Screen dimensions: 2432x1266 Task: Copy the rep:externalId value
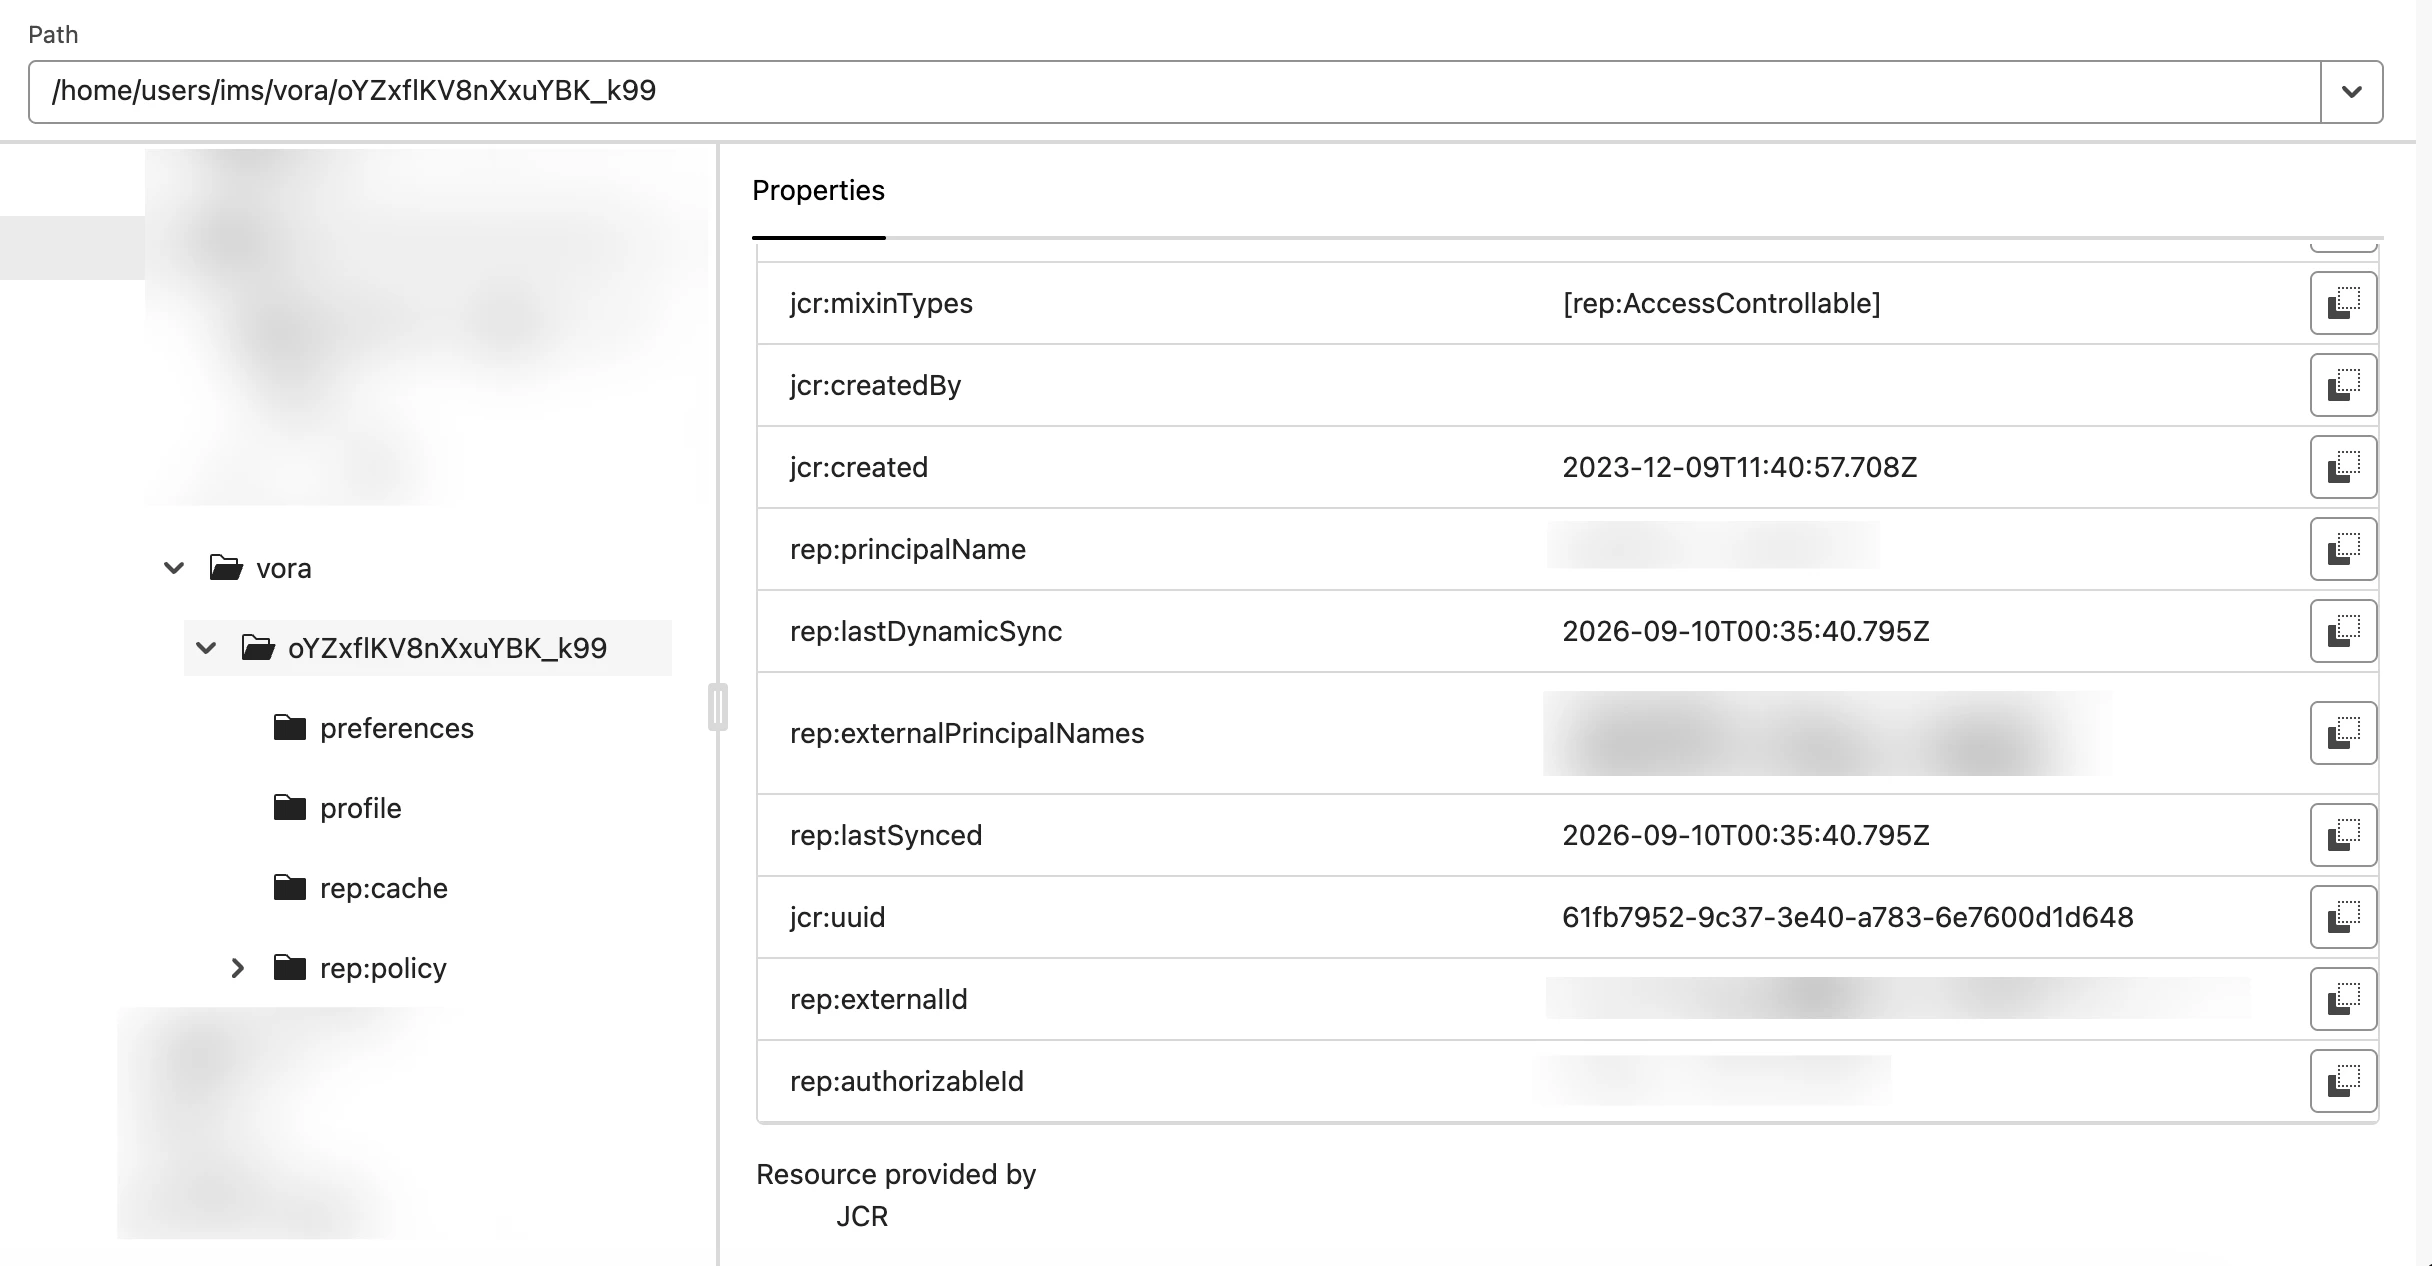click(2343, 999)
